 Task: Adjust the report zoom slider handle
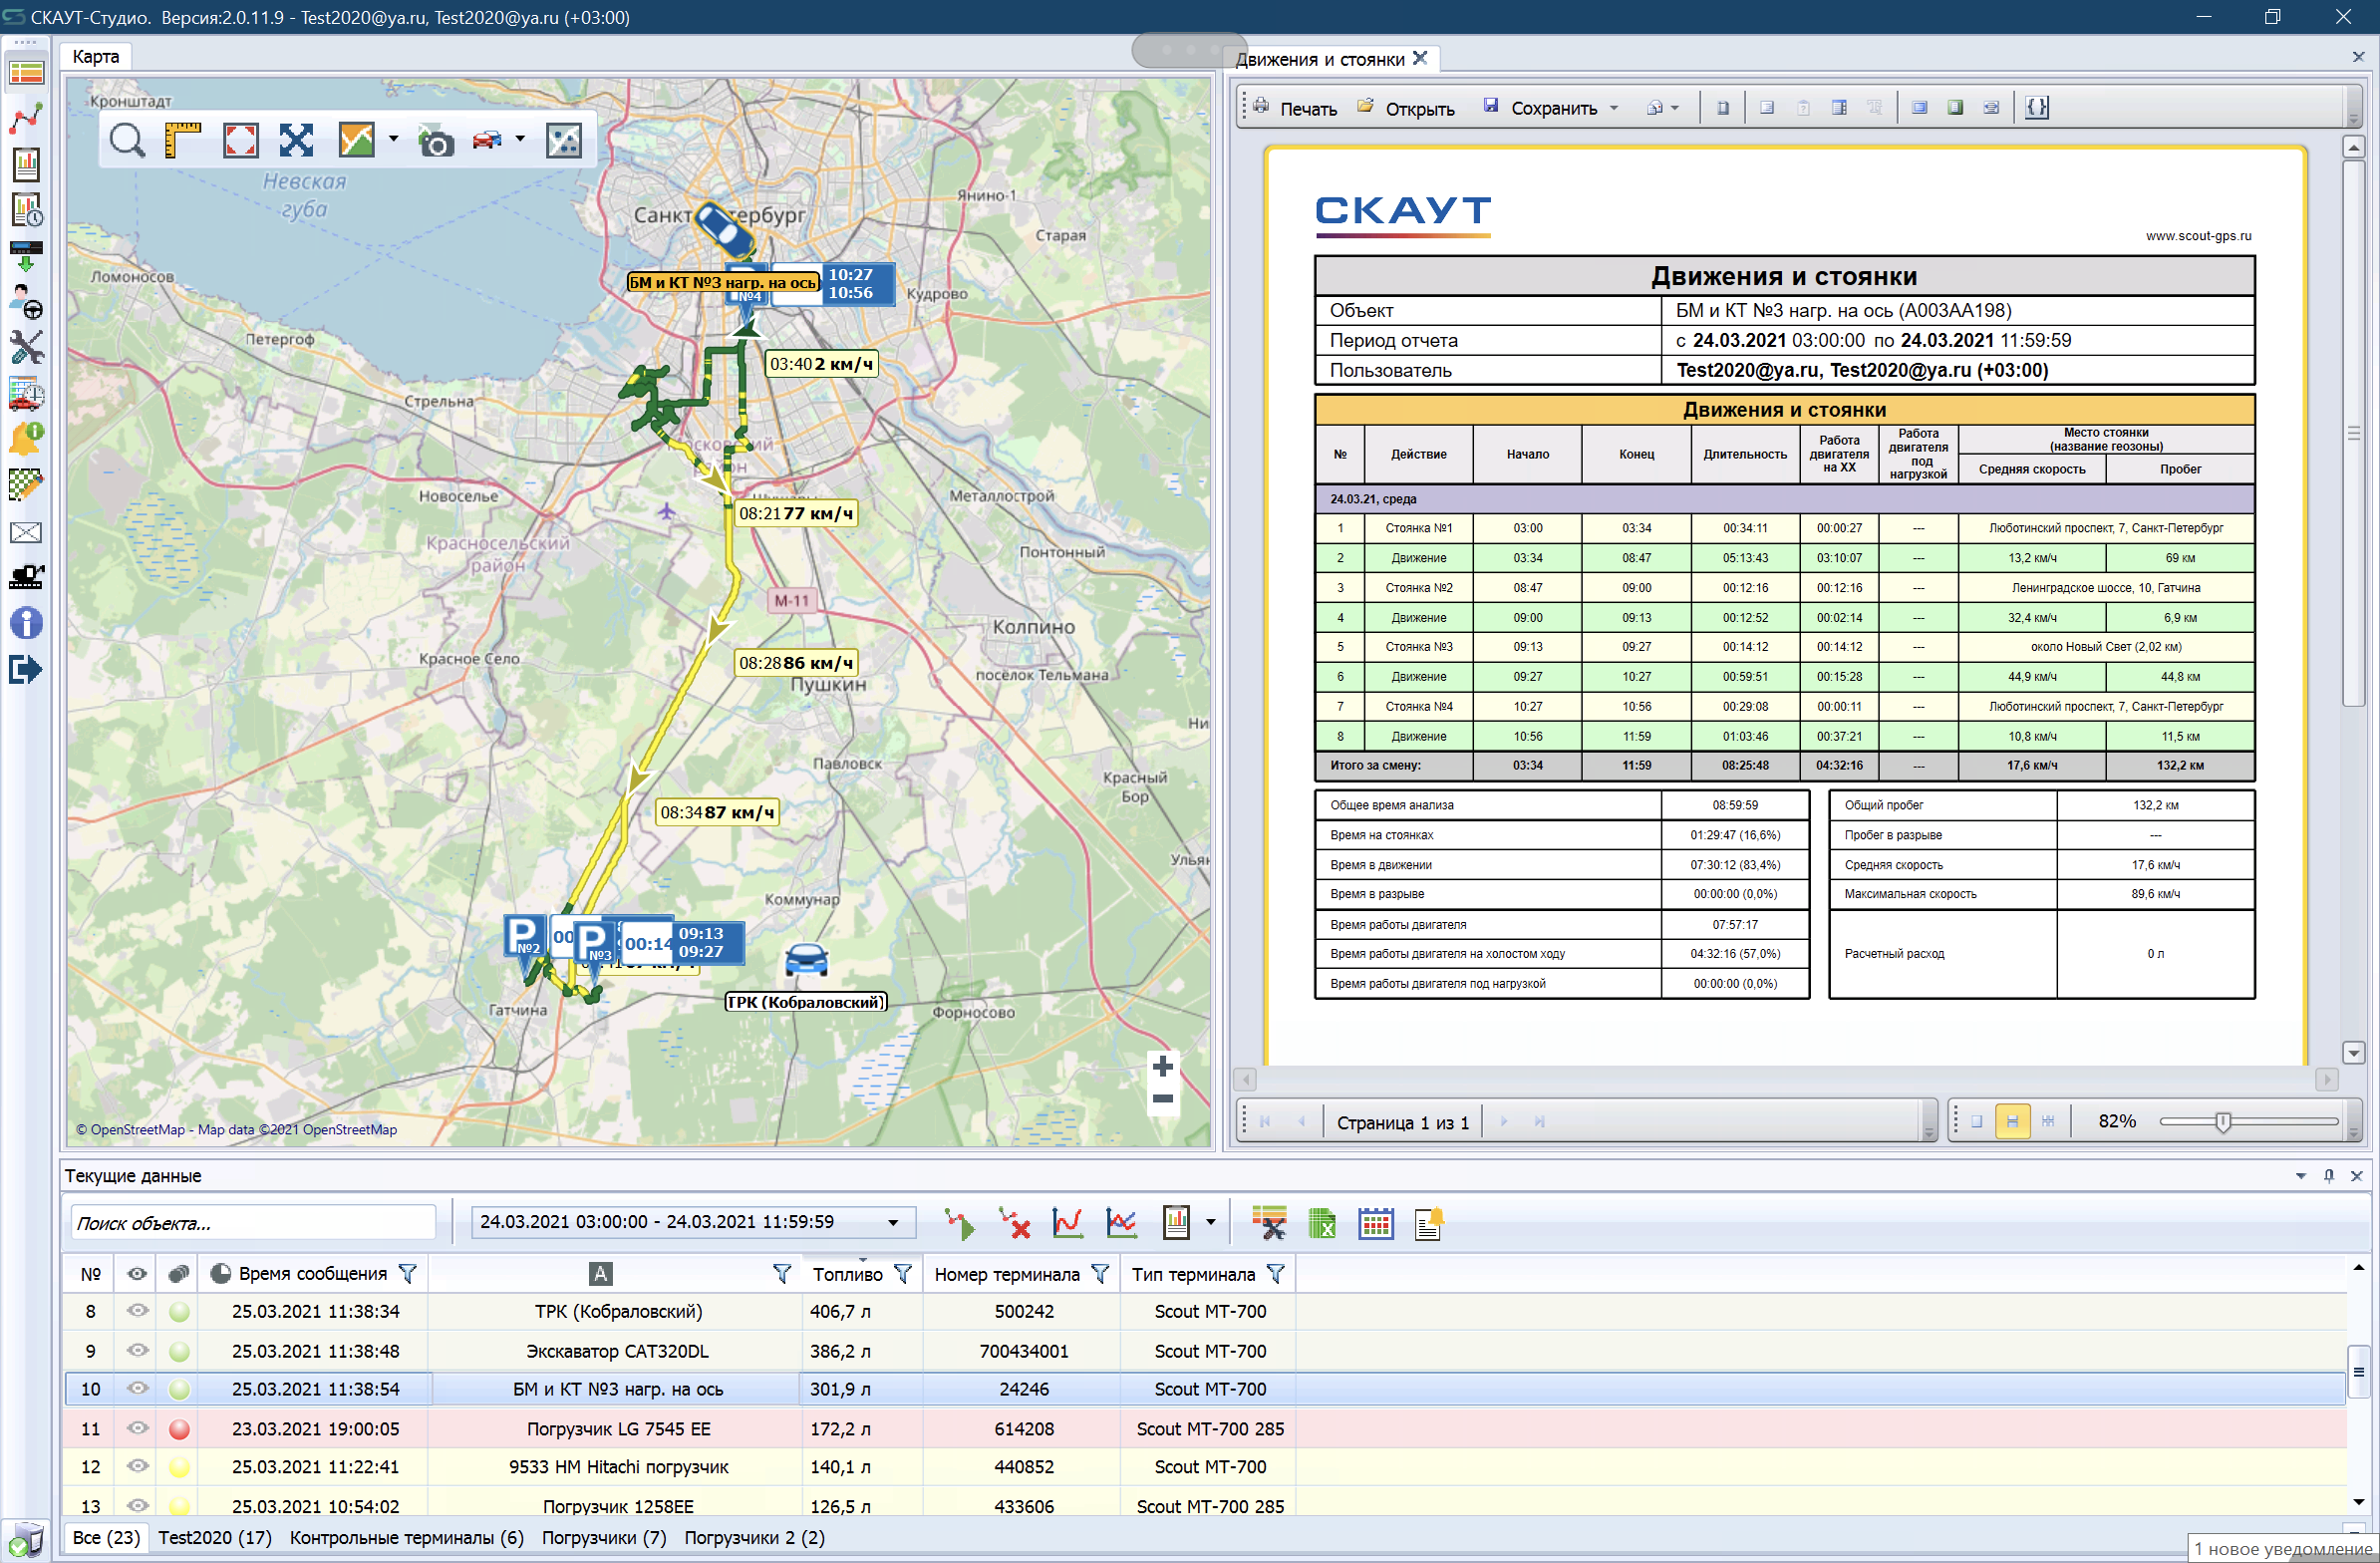(2223, 1122)
